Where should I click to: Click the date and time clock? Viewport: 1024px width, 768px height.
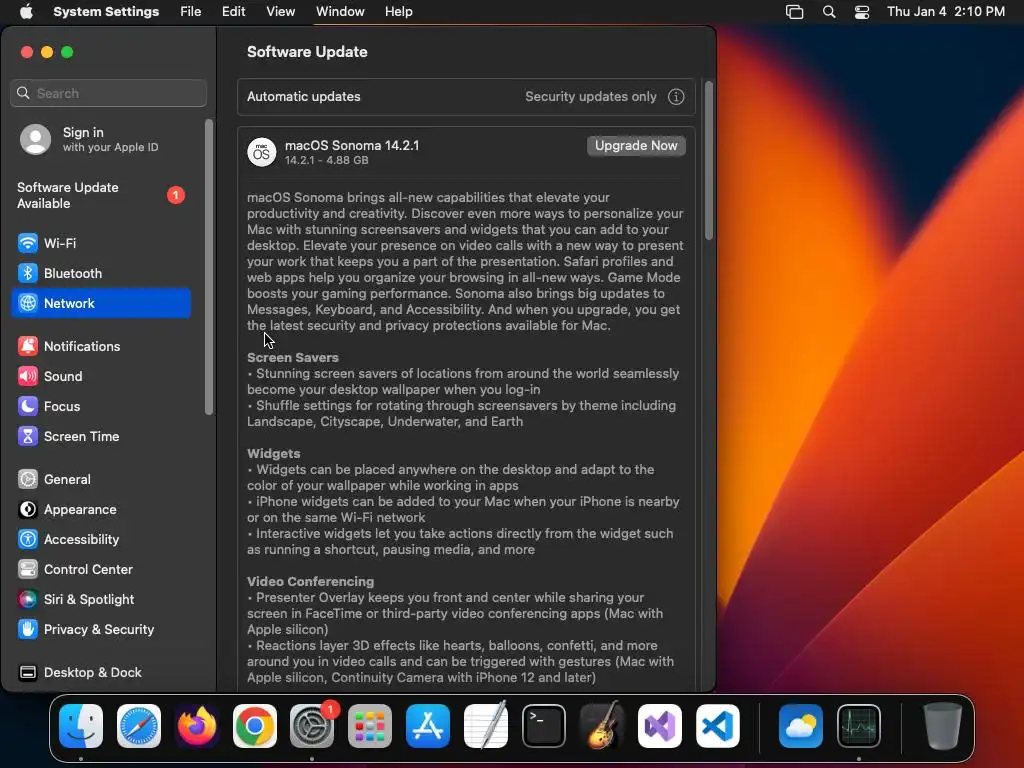click(946, 12)
